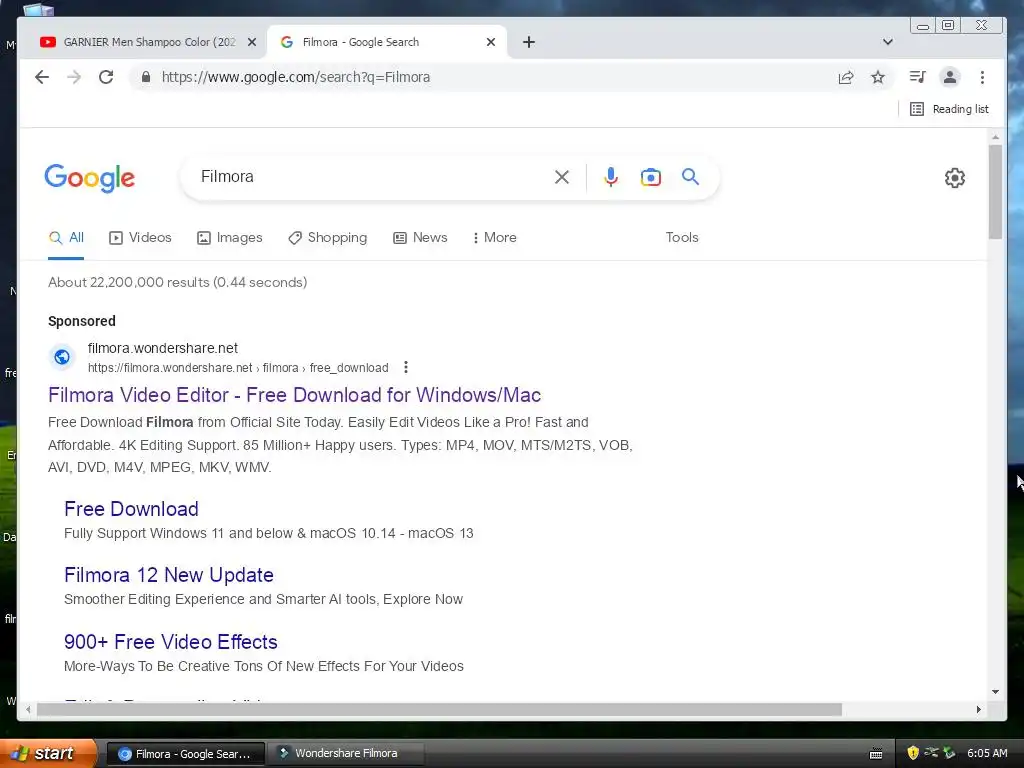Switch to Images results
Screen dimensions: 1024x768
pos(229,238)
